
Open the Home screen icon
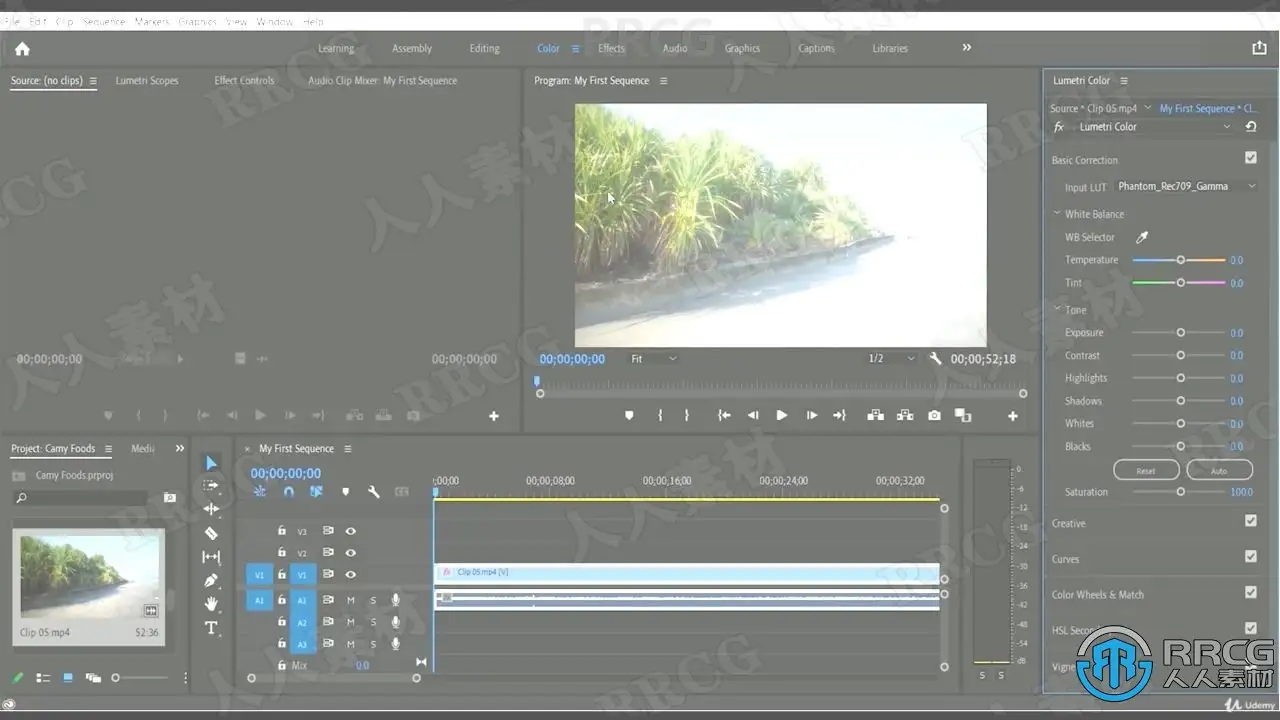click(x=22, y=49)
